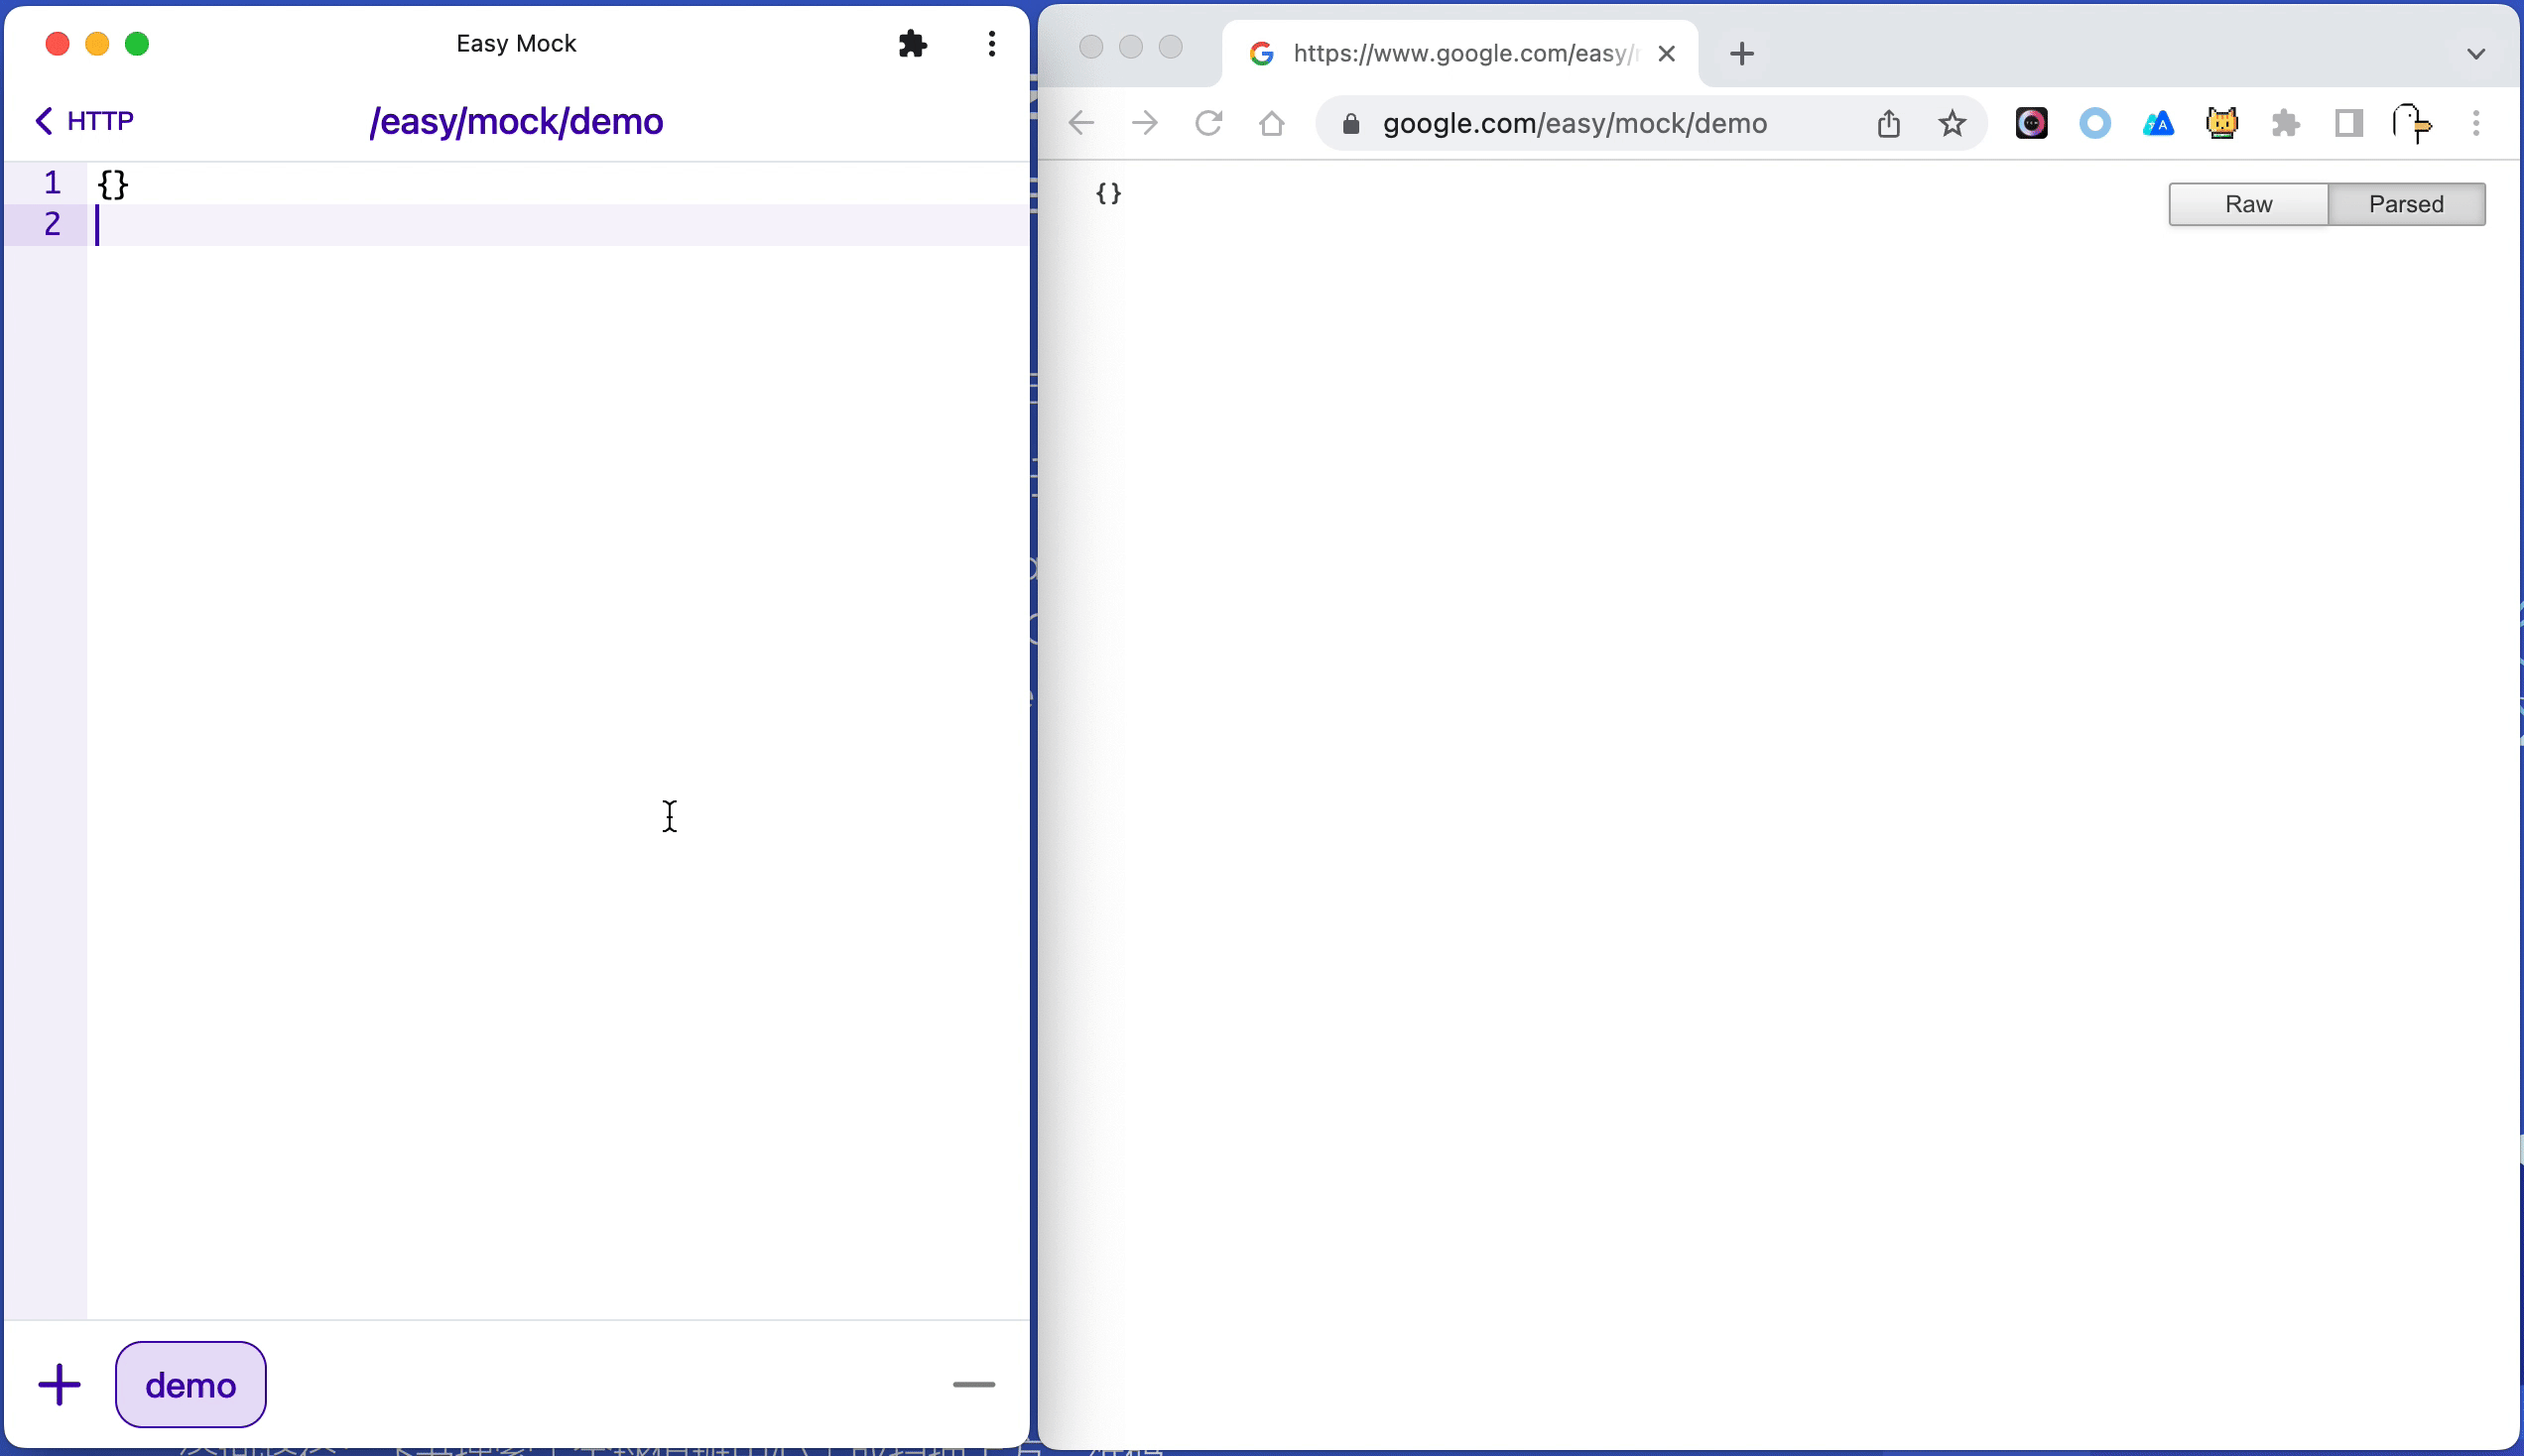This screenshot has width=2524, height=1456.
Task: Switch the JSON view to Parsed
Action: click(x=2405, y=204)
